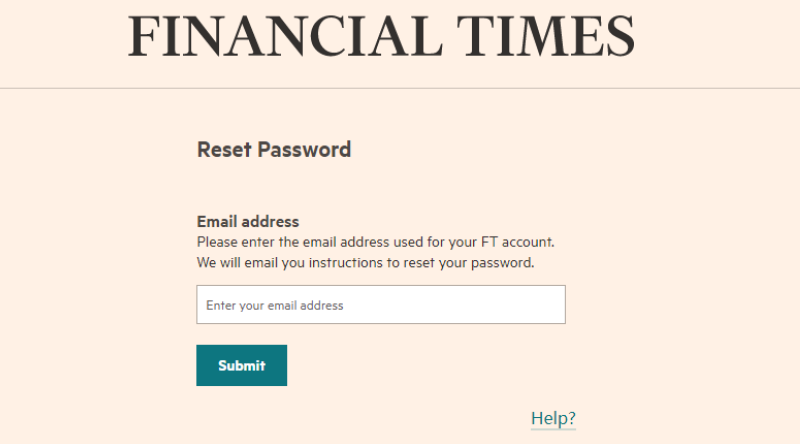
Task: Click the Reset Password heading
Action: pyautogui.click(x=274, y=150)
